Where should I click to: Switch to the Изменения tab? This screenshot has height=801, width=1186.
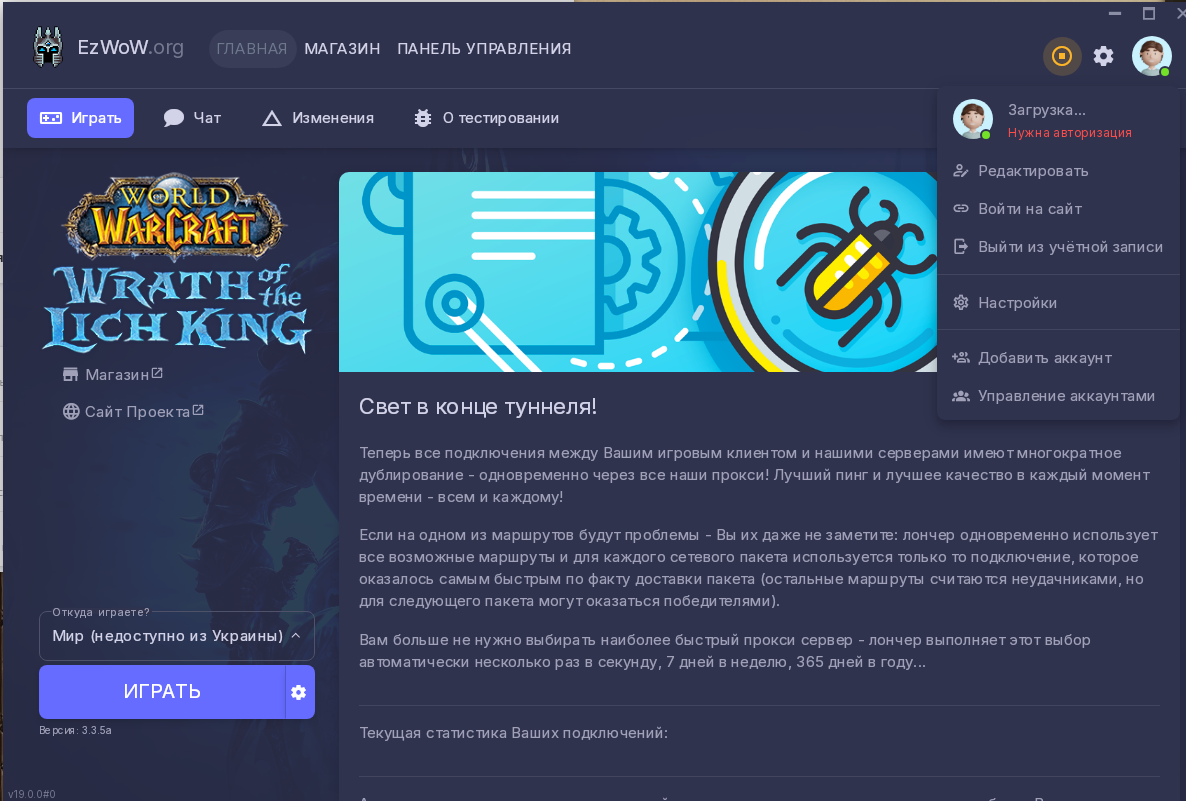coord(318,118)
